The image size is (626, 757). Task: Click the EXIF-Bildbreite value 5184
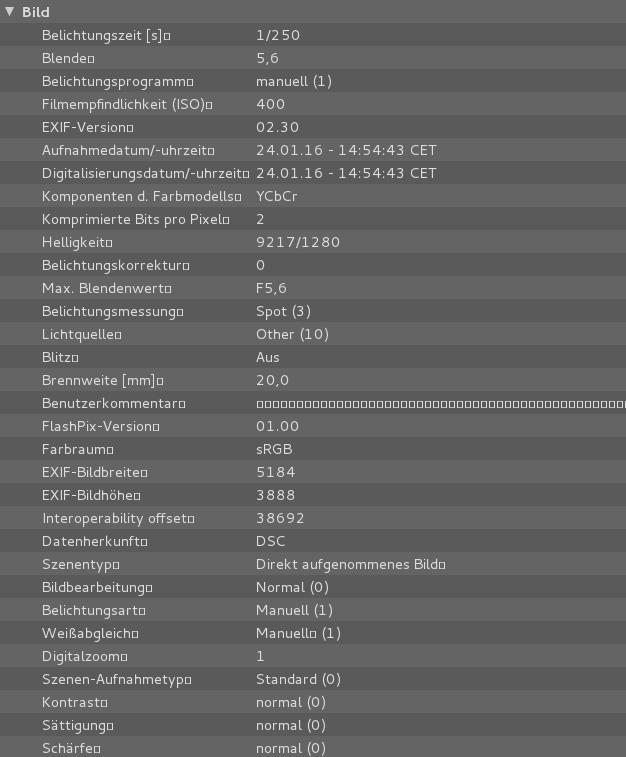[275, 472]
